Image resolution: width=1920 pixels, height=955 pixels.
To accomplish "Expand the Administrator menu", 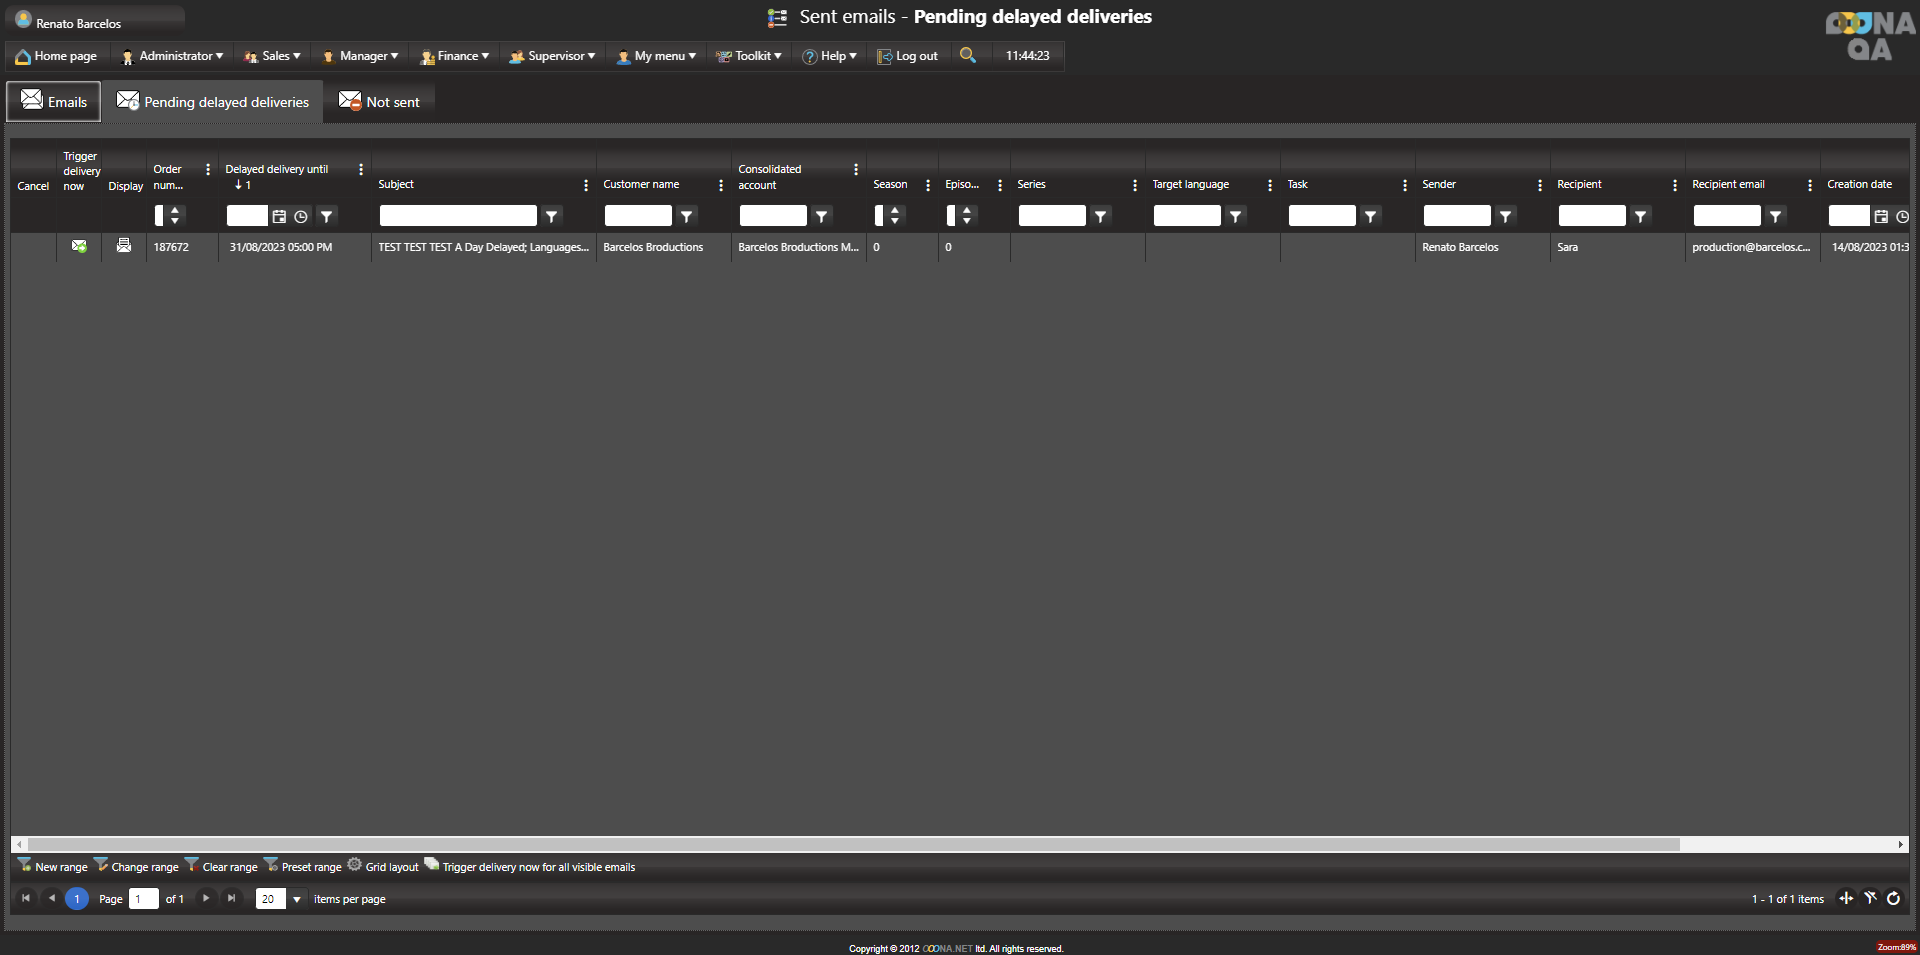I will tap(172, 56).
